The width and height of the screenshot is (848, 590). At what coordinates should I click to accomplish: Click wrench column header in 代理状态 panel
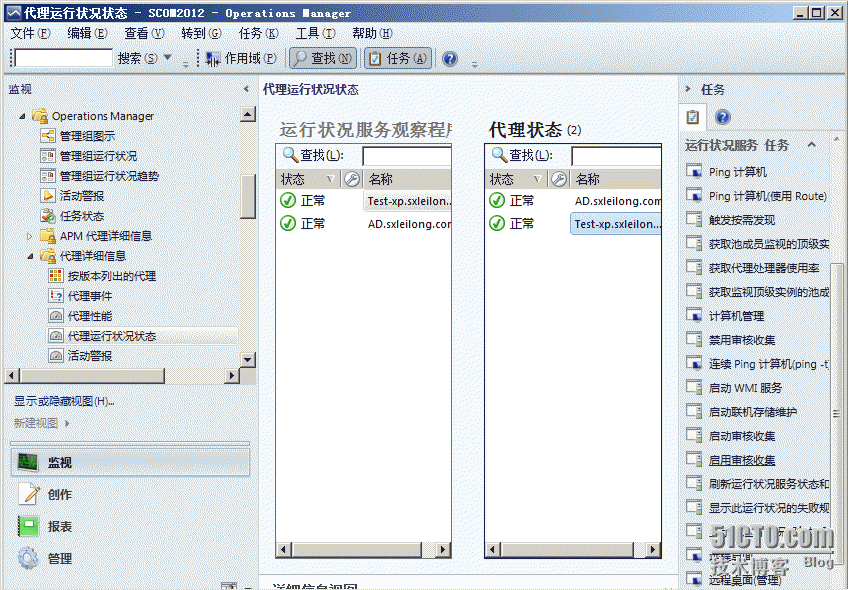click(x=559, y=179)
